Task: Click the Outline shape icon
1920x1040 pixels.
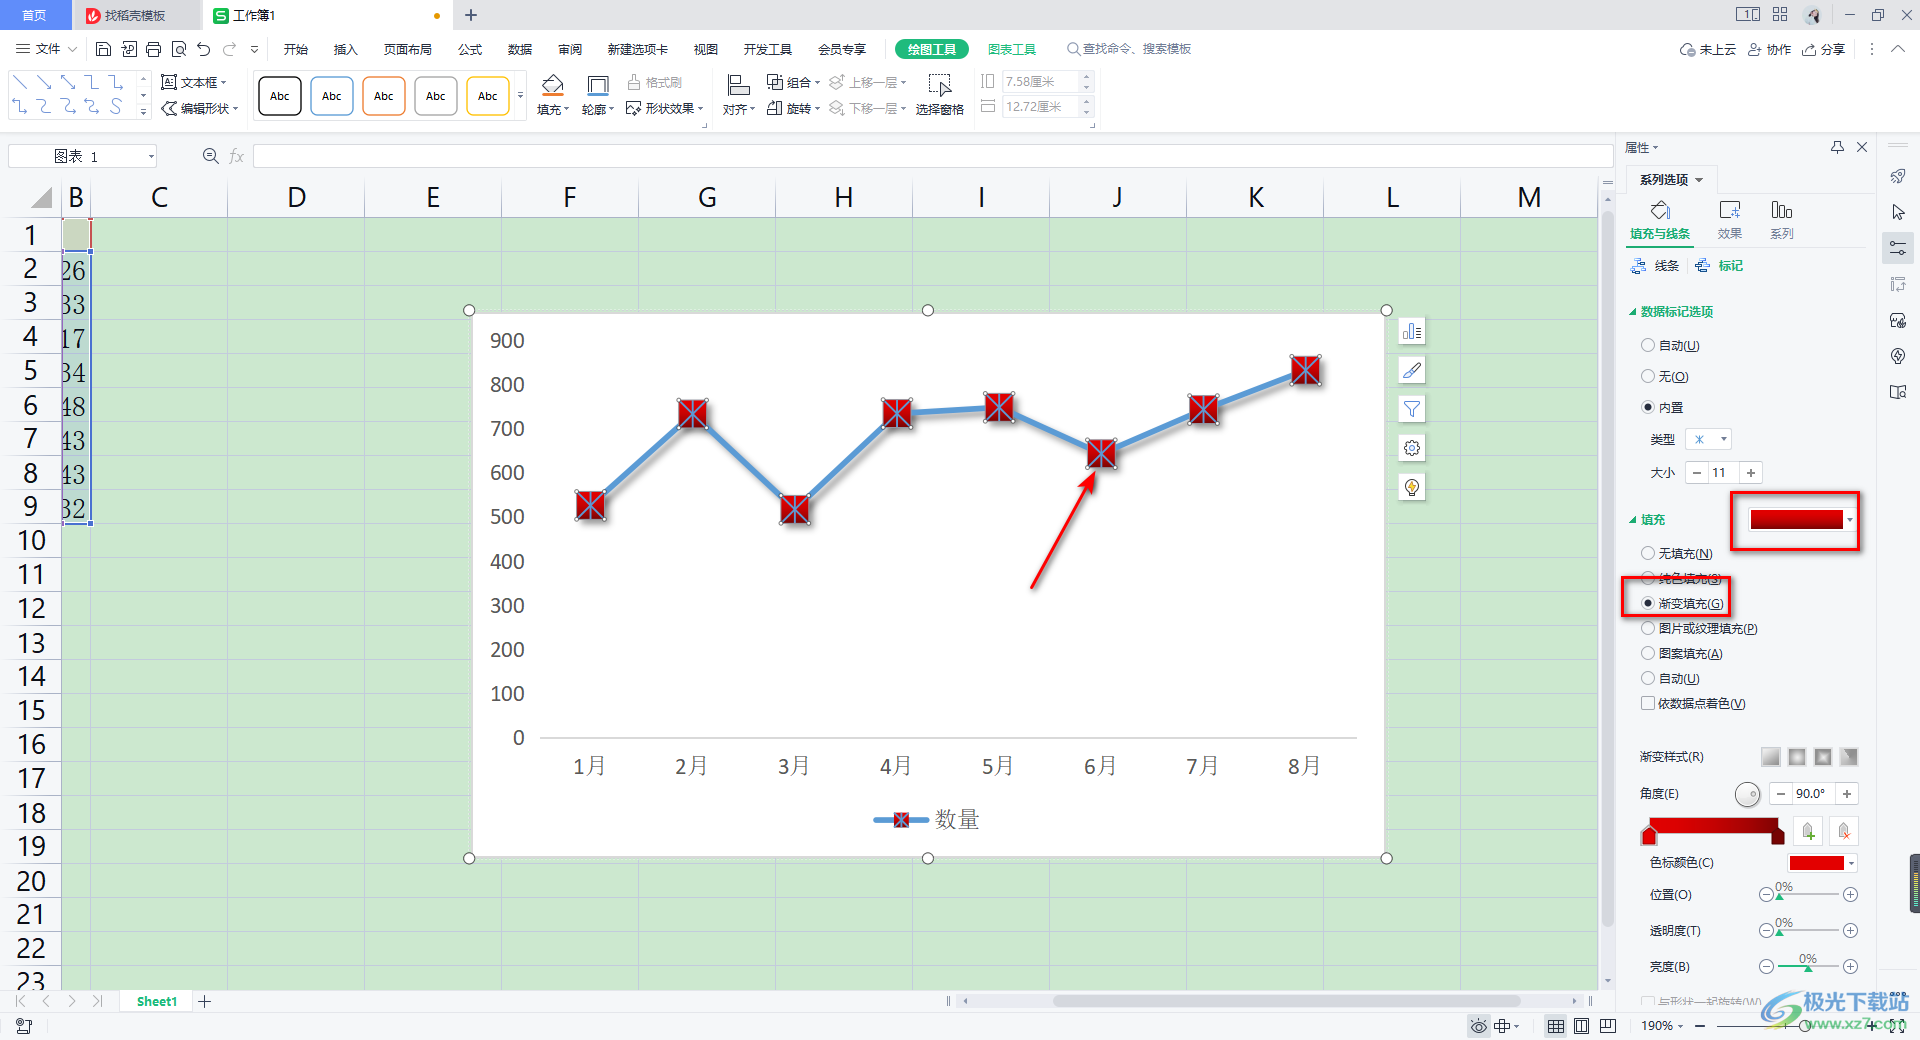Action: [597, 85]
